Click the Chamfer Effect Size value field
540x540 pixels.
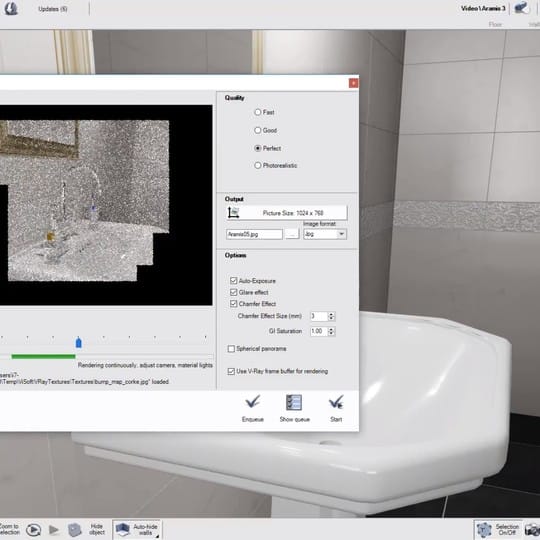click(x=319, y=316)
